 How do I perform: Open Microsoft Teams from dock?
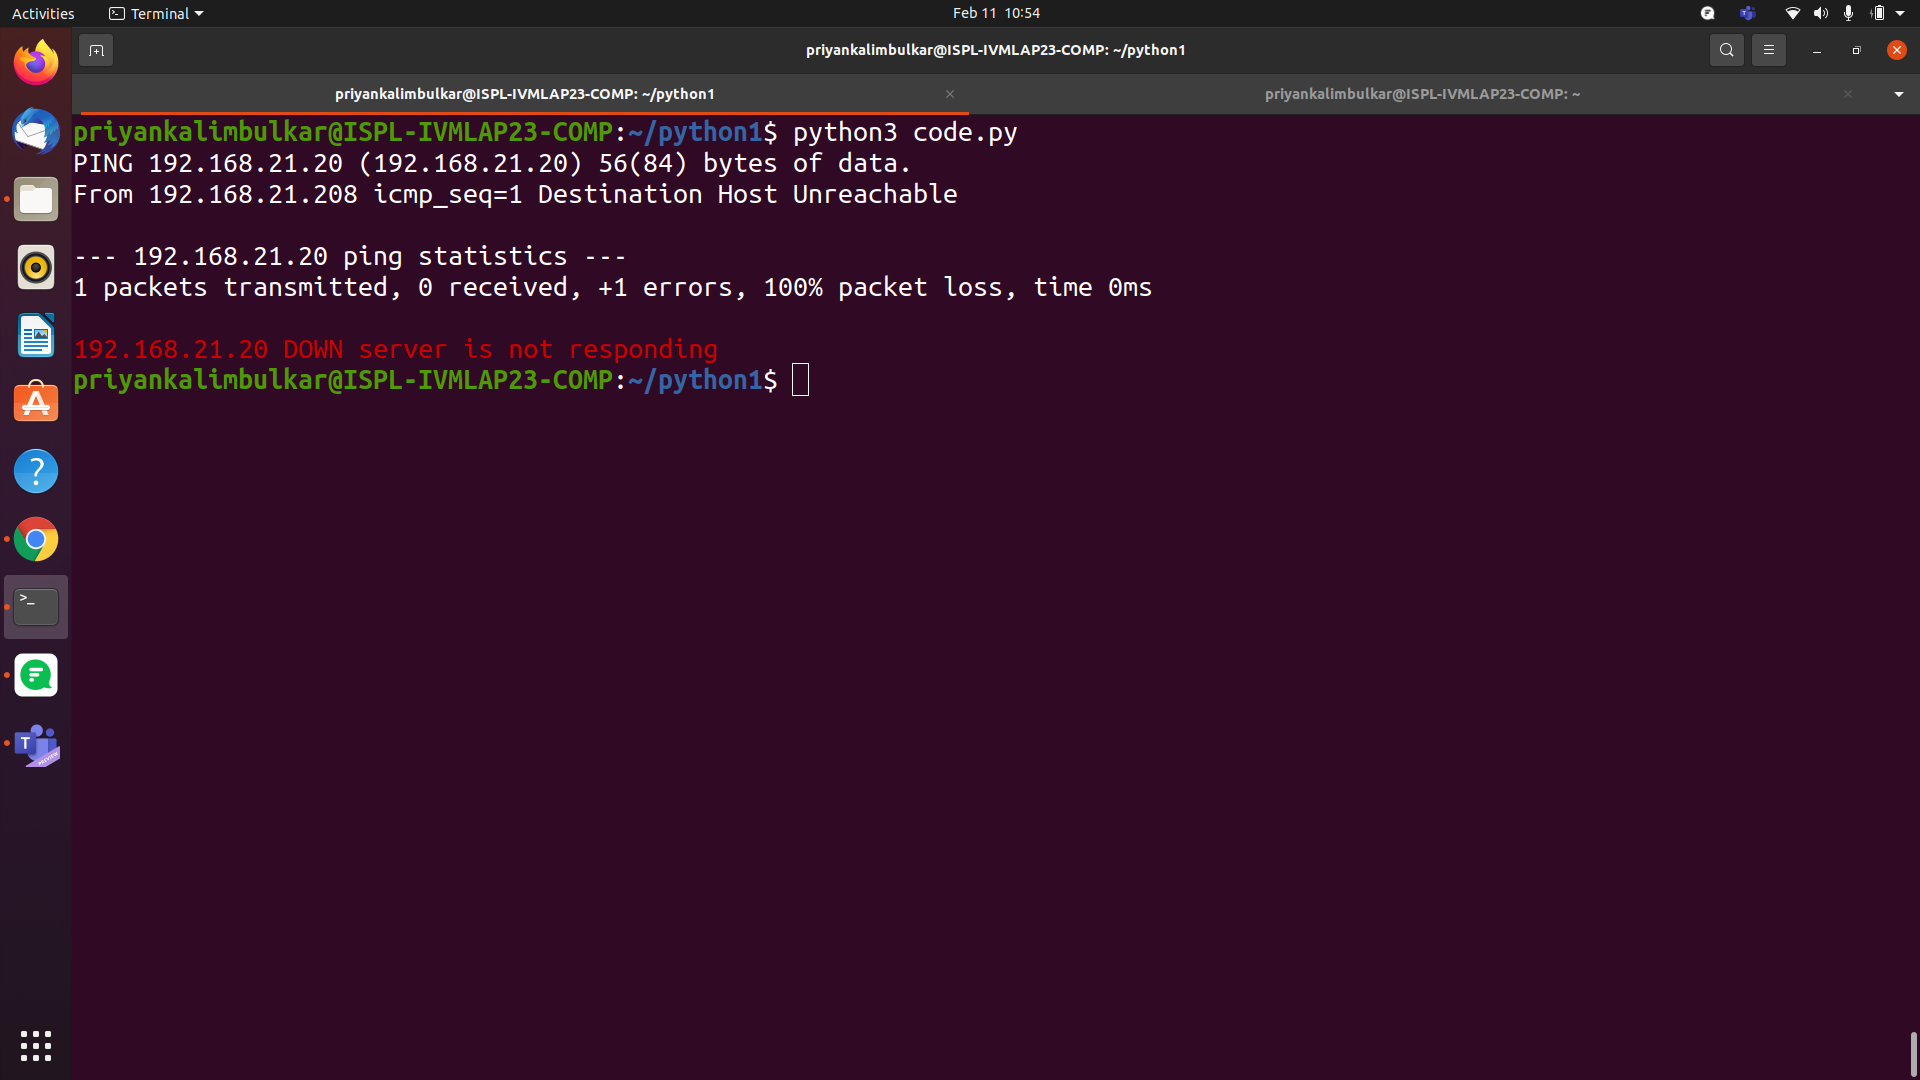[36, 744]
